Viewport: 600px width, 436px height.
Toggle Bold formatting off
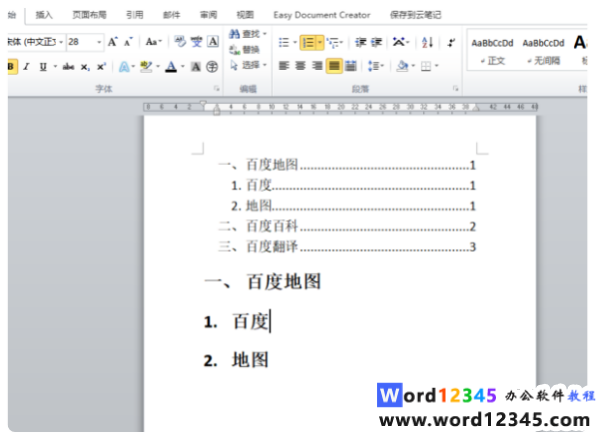tap(11, 67)
